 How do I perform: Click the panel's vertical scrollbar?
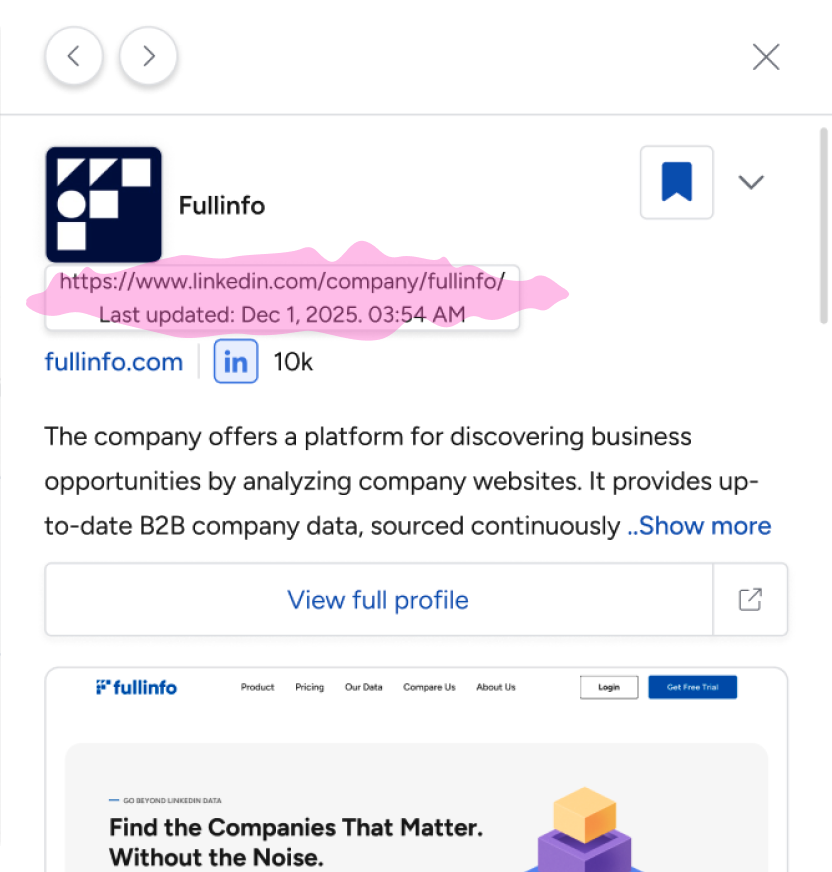[x=824, y=232]
